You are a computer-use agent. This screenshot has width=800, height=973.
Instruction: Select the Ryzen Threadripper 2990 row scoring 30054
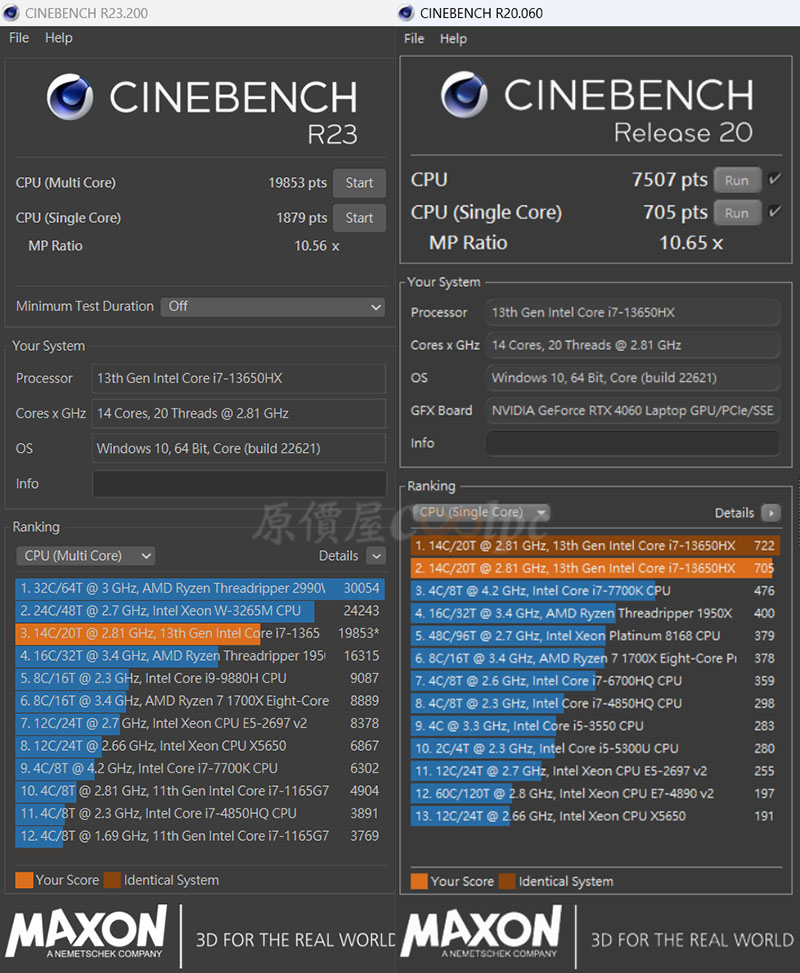200,588
